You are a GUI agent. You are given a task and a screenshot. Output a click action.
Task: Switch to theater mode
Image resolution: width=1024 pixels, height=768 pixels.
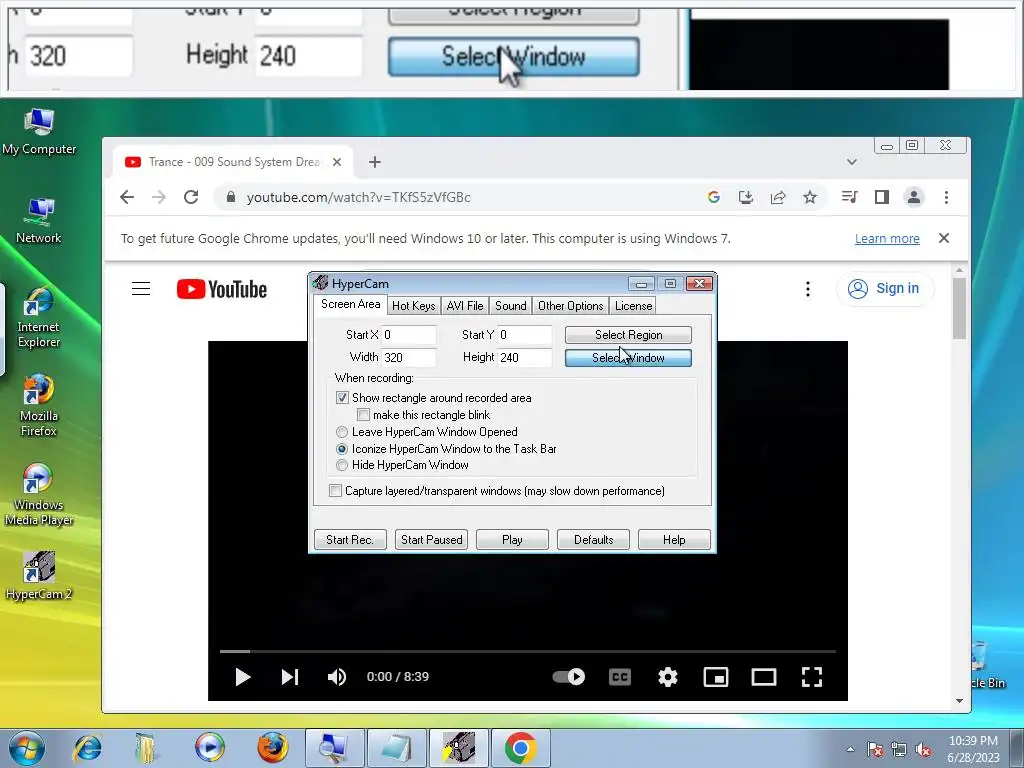[x=763, y=677]
